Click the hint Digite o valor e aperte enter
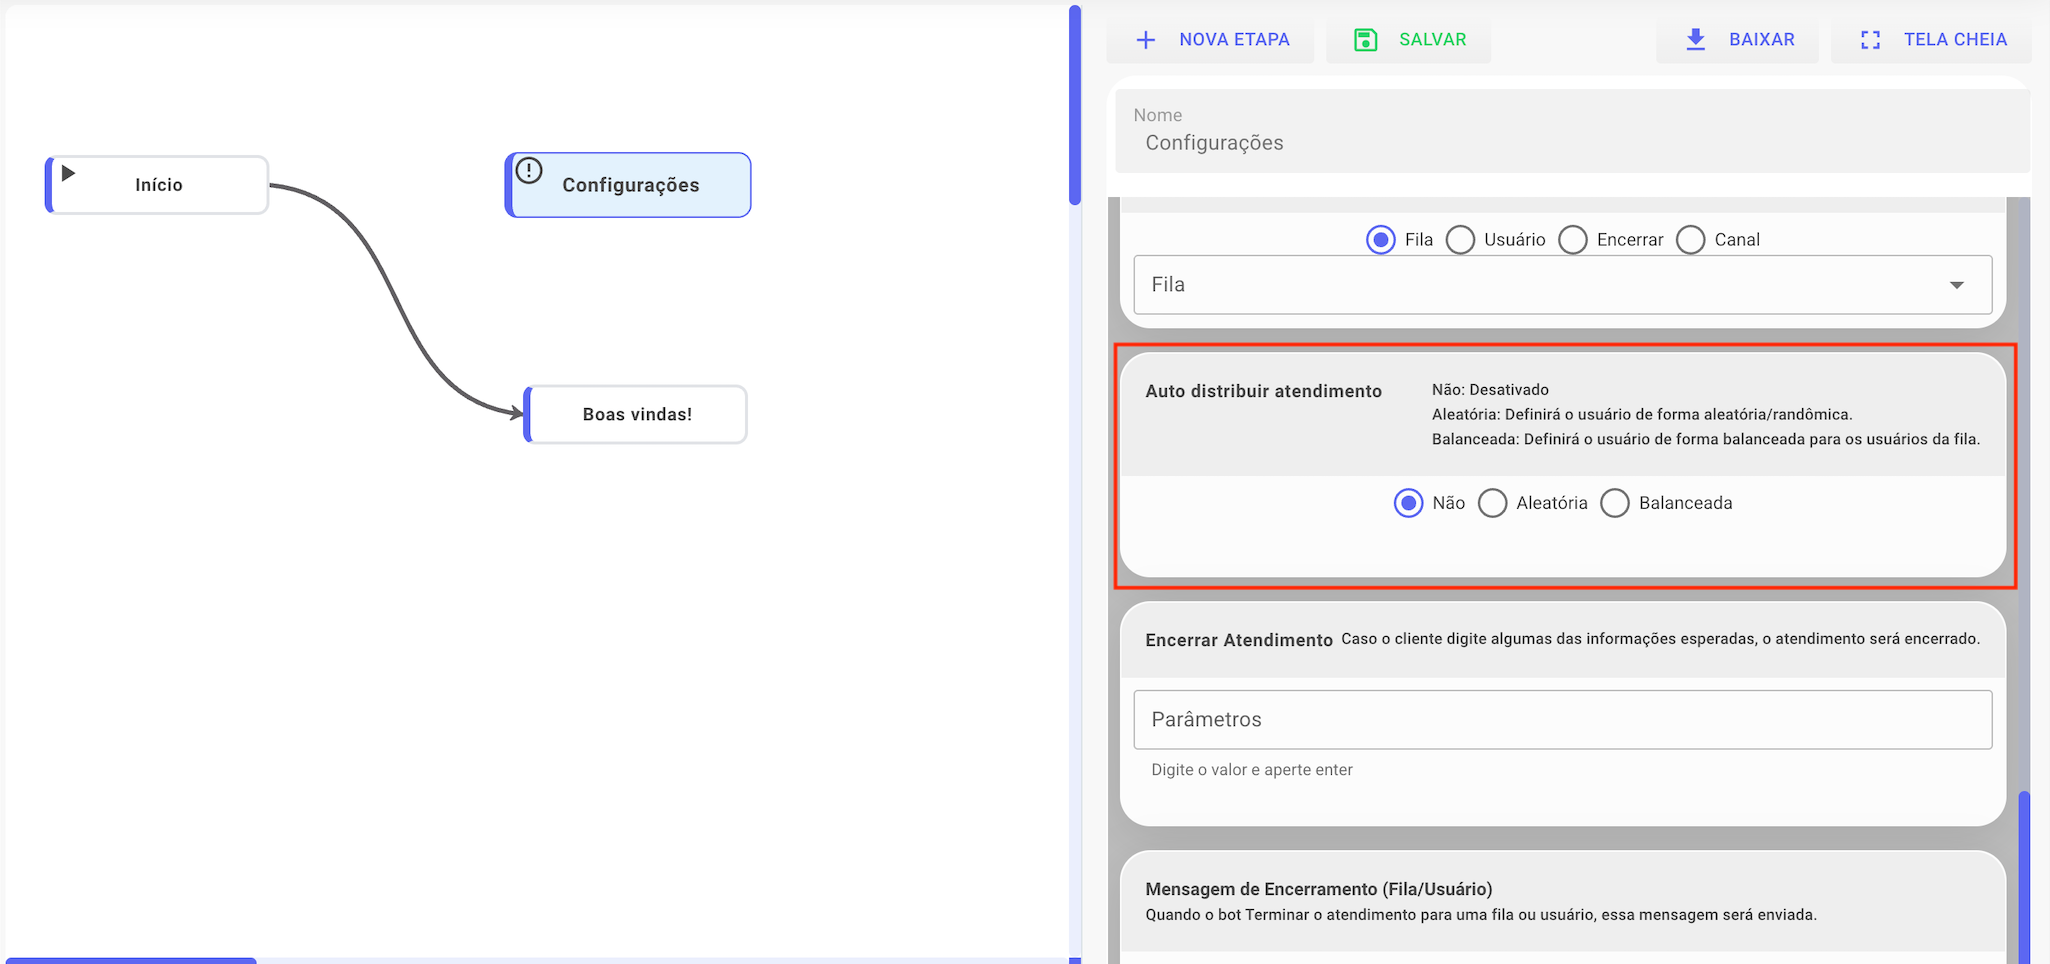2050x964 pixels. pyautogui.click(x=1252, y=770)
